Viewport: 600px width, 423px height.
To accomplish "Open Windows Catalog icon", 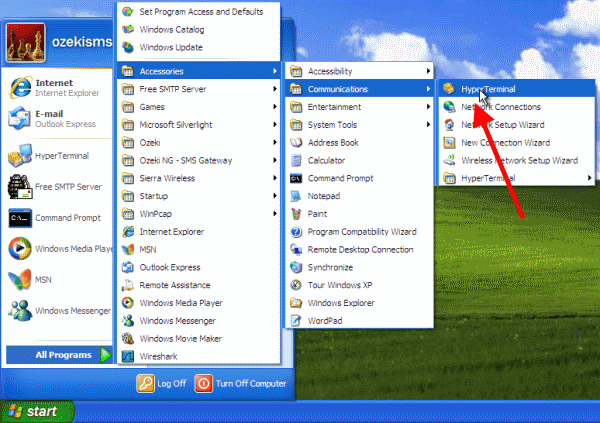I will coord(128,29).
